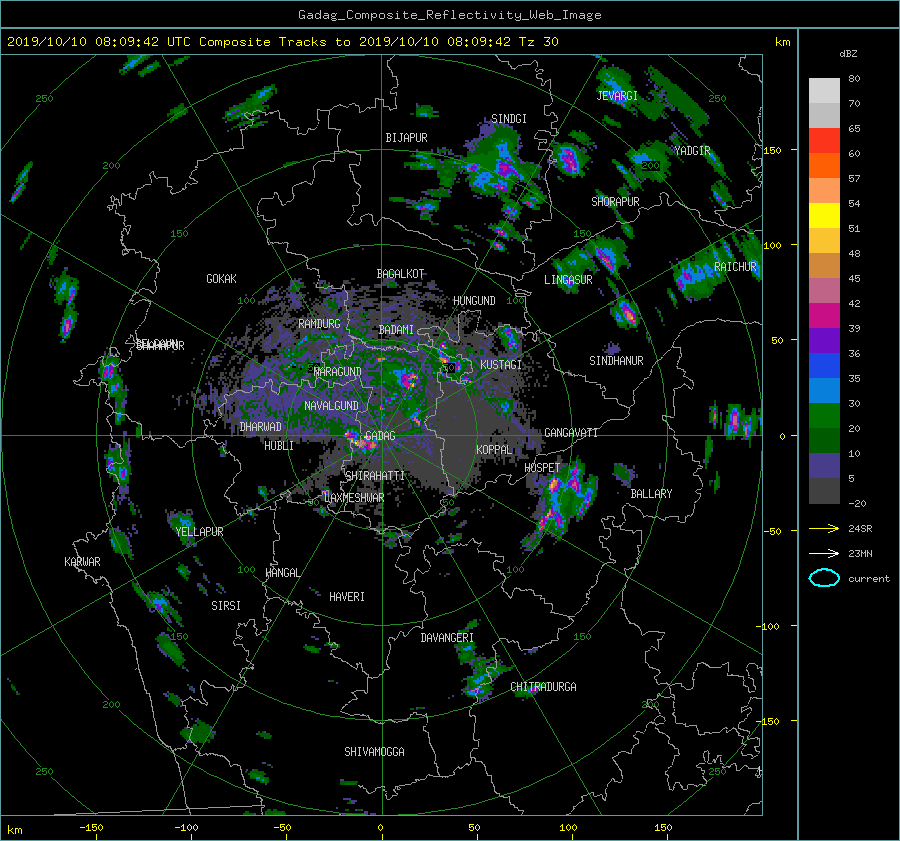Select the yellow 51 dBZ color swatch
Screen dimensions: 900x841
click(824, 215)
